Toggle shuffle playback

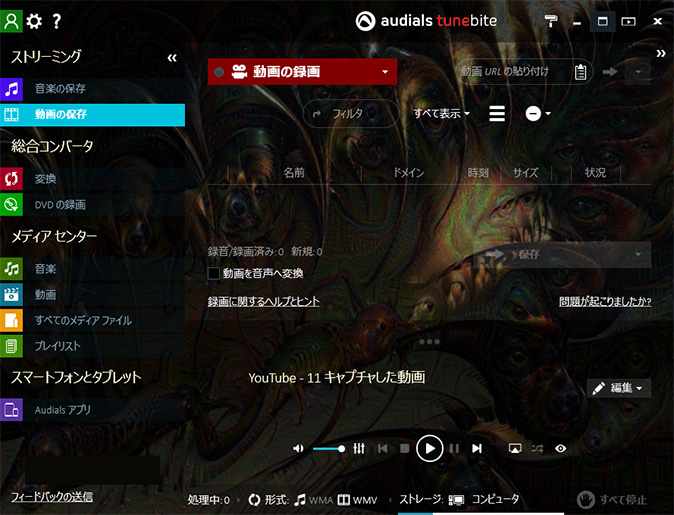click(537, 449)
